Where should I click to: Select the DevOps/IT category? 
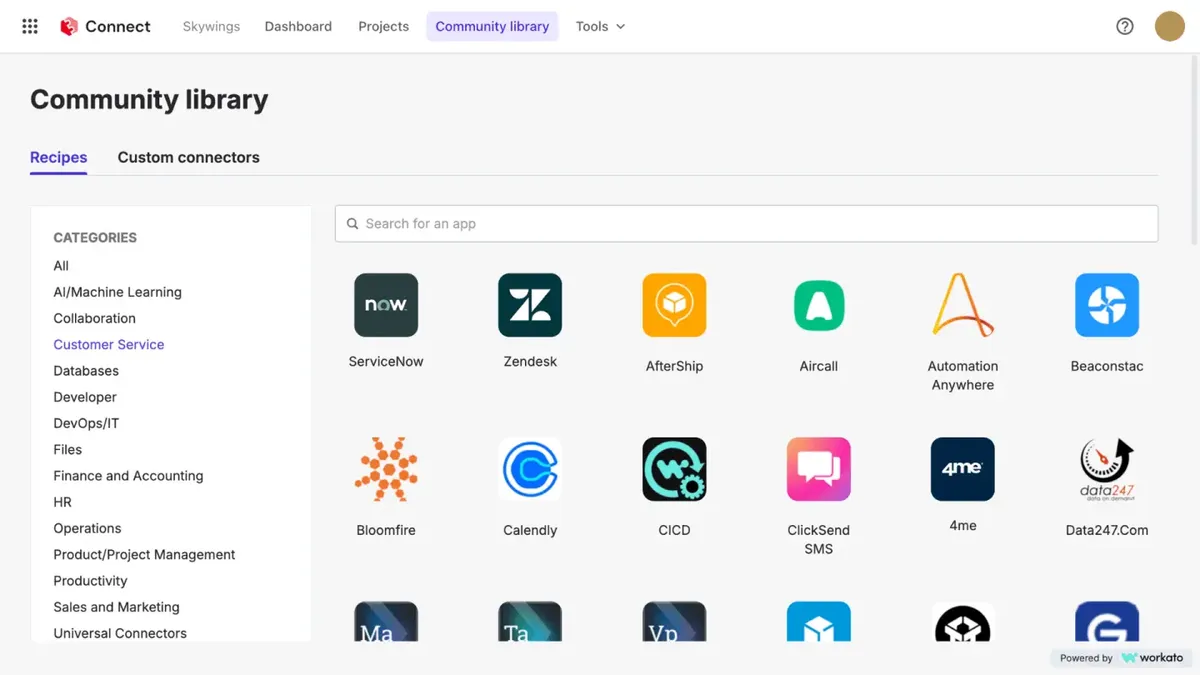(86, 423)
